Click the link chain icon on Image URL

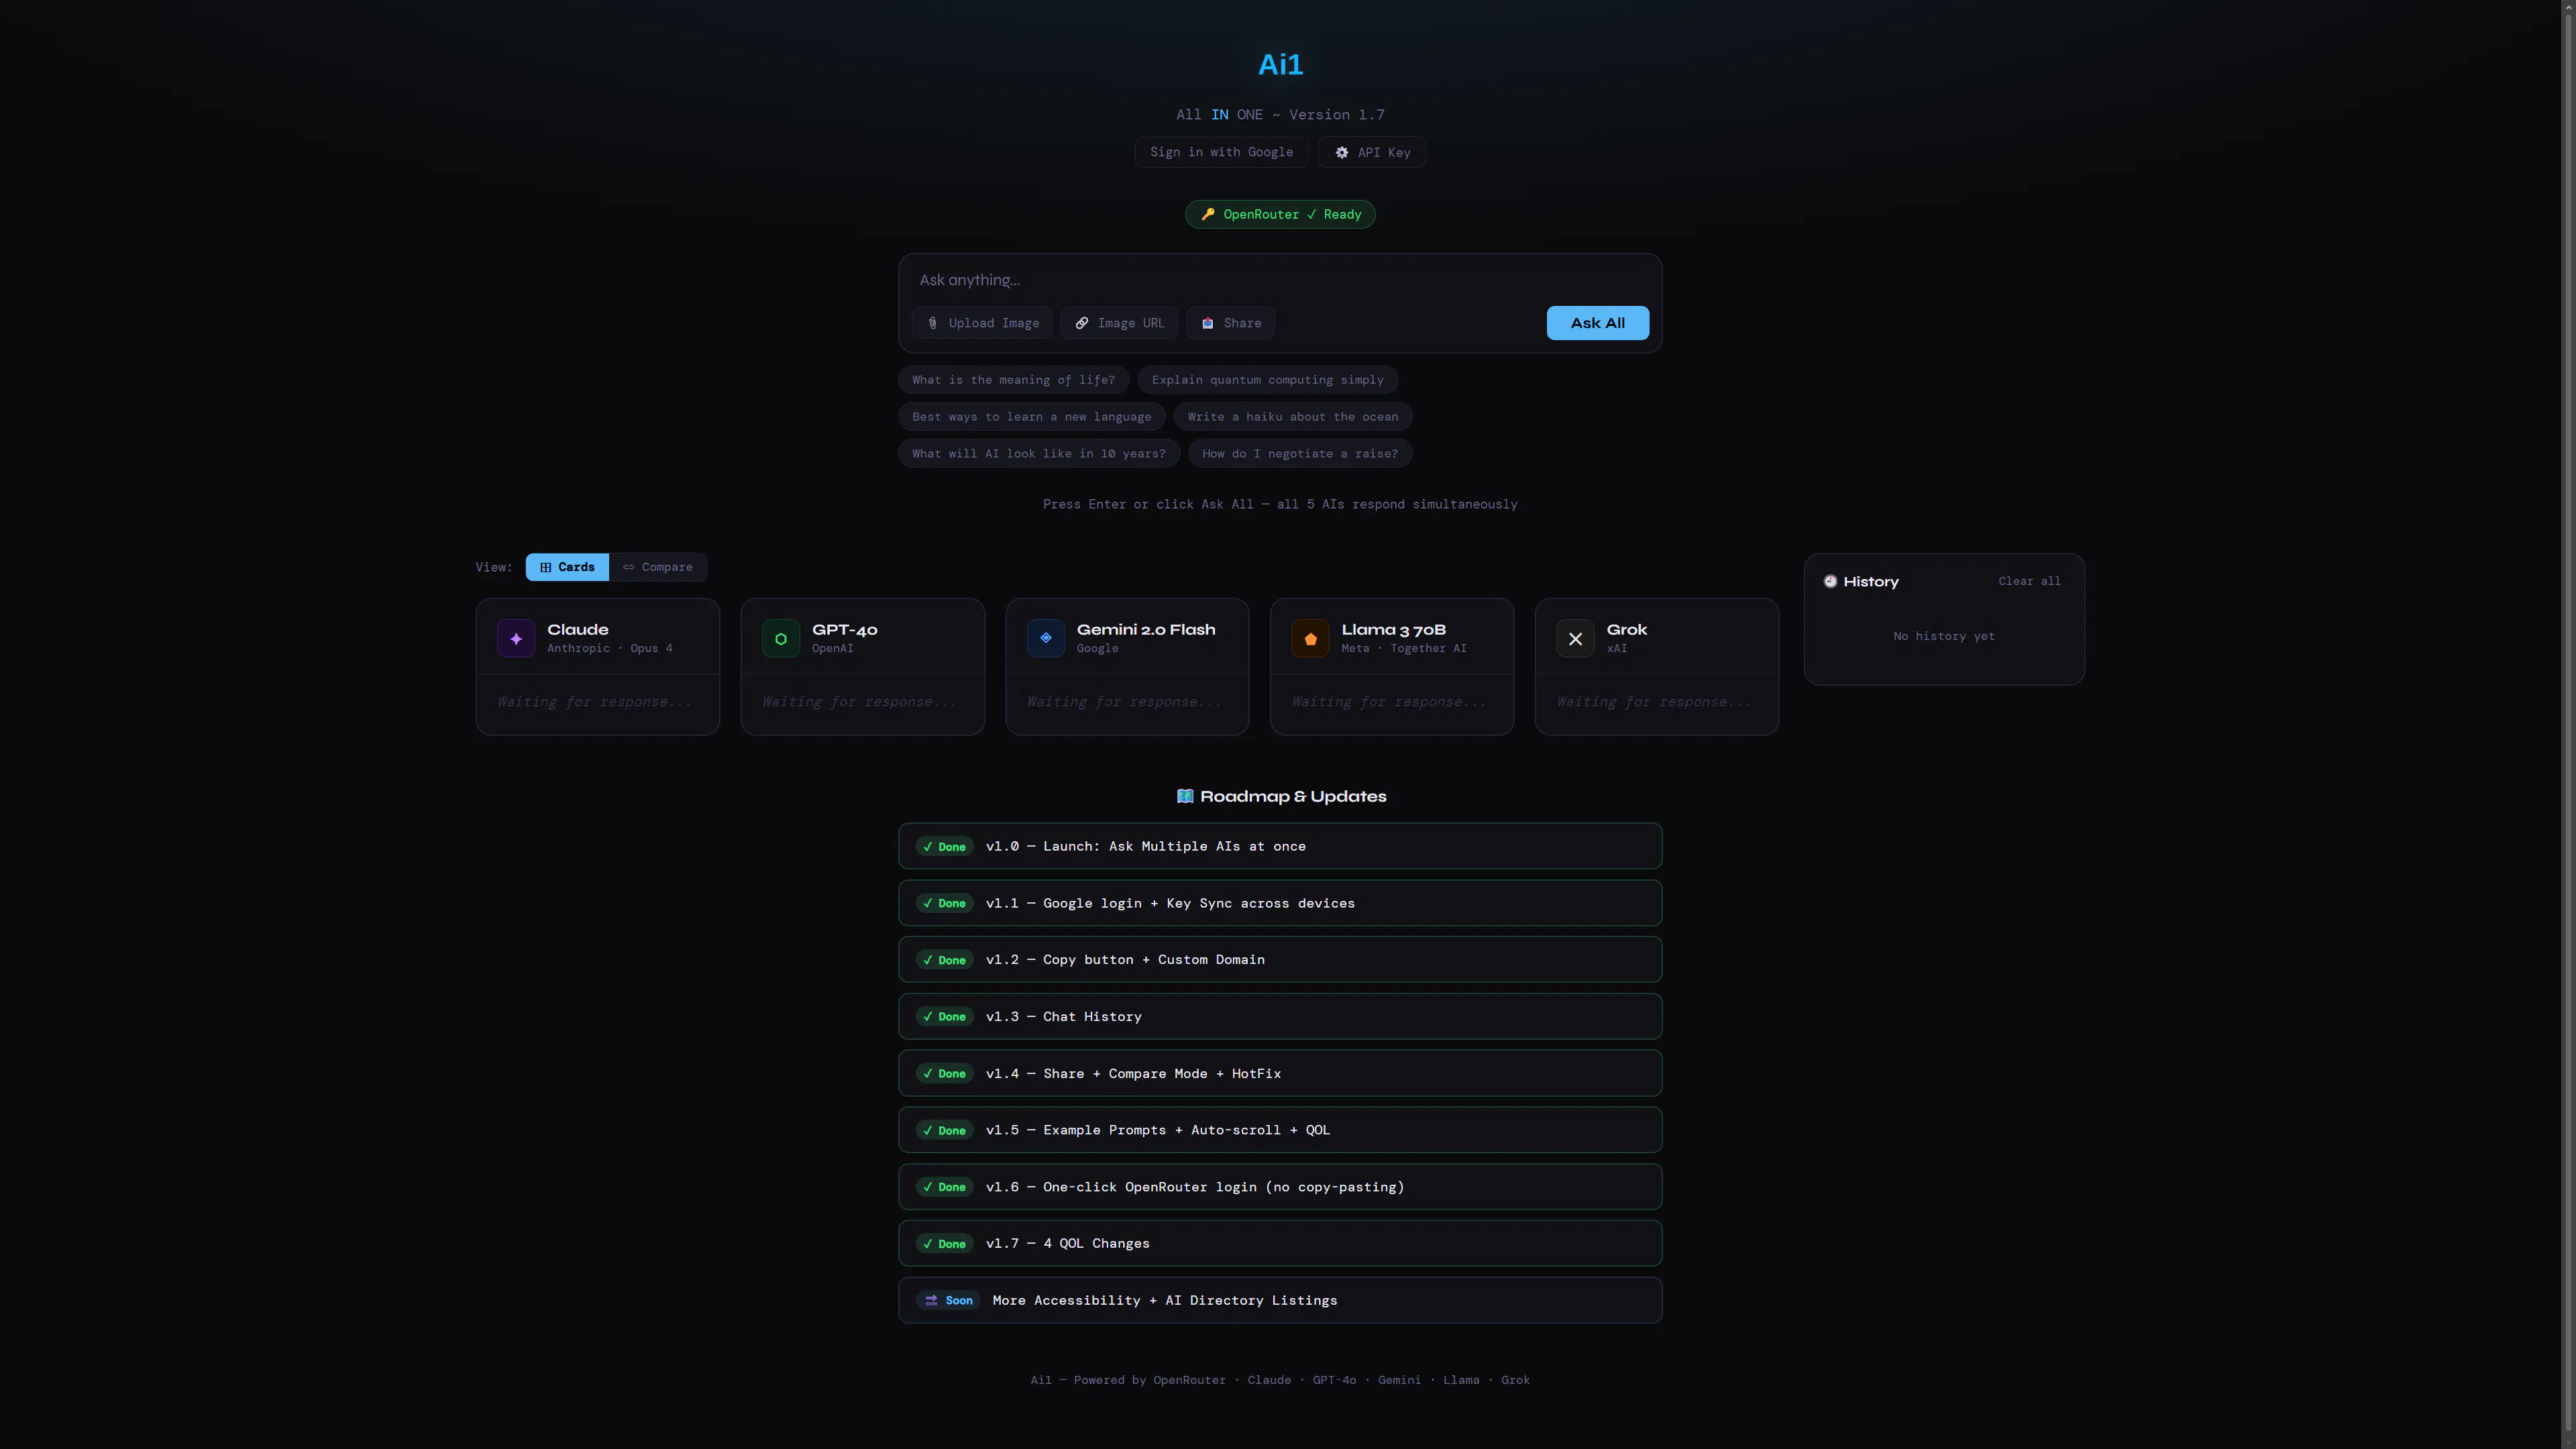tap(1081, 323)
